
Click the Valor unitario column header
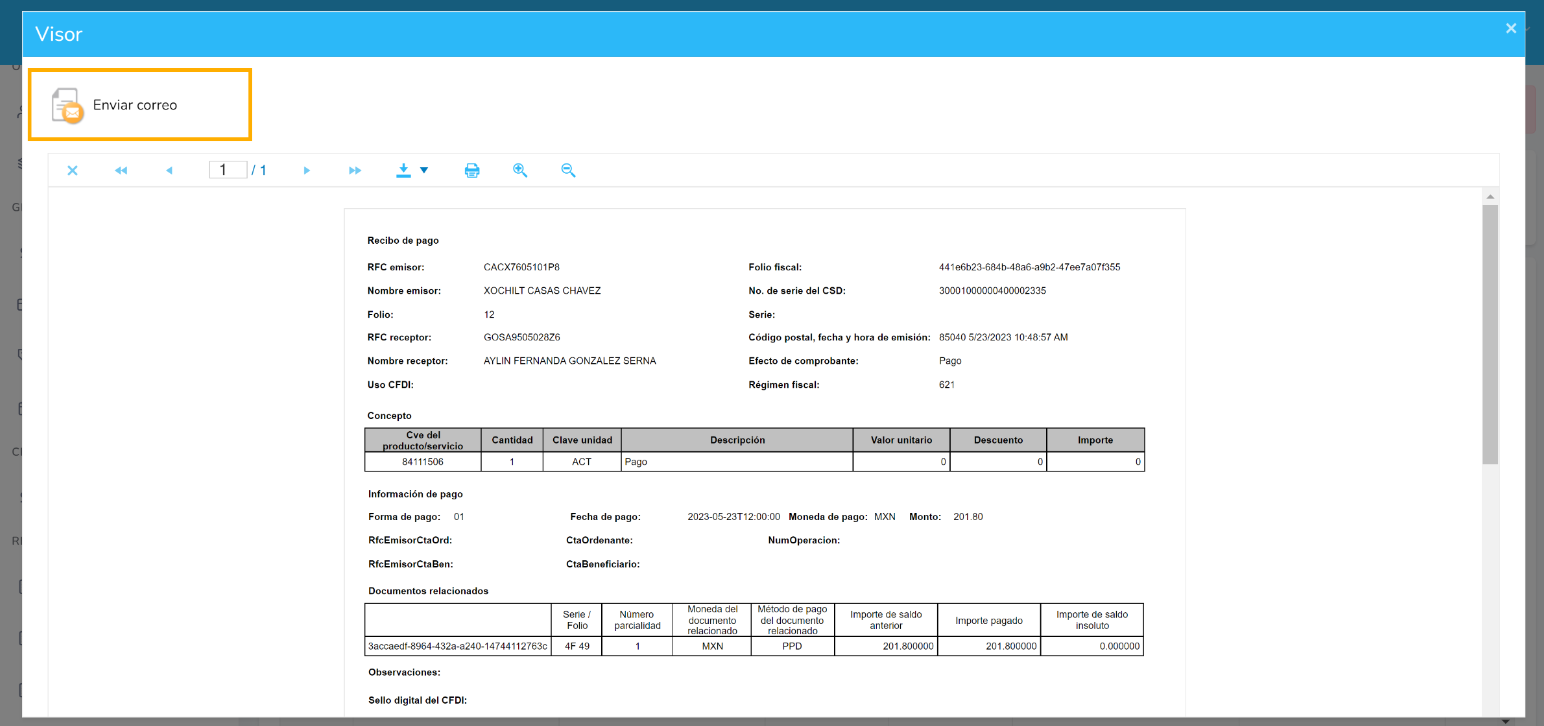coord(901,440)
